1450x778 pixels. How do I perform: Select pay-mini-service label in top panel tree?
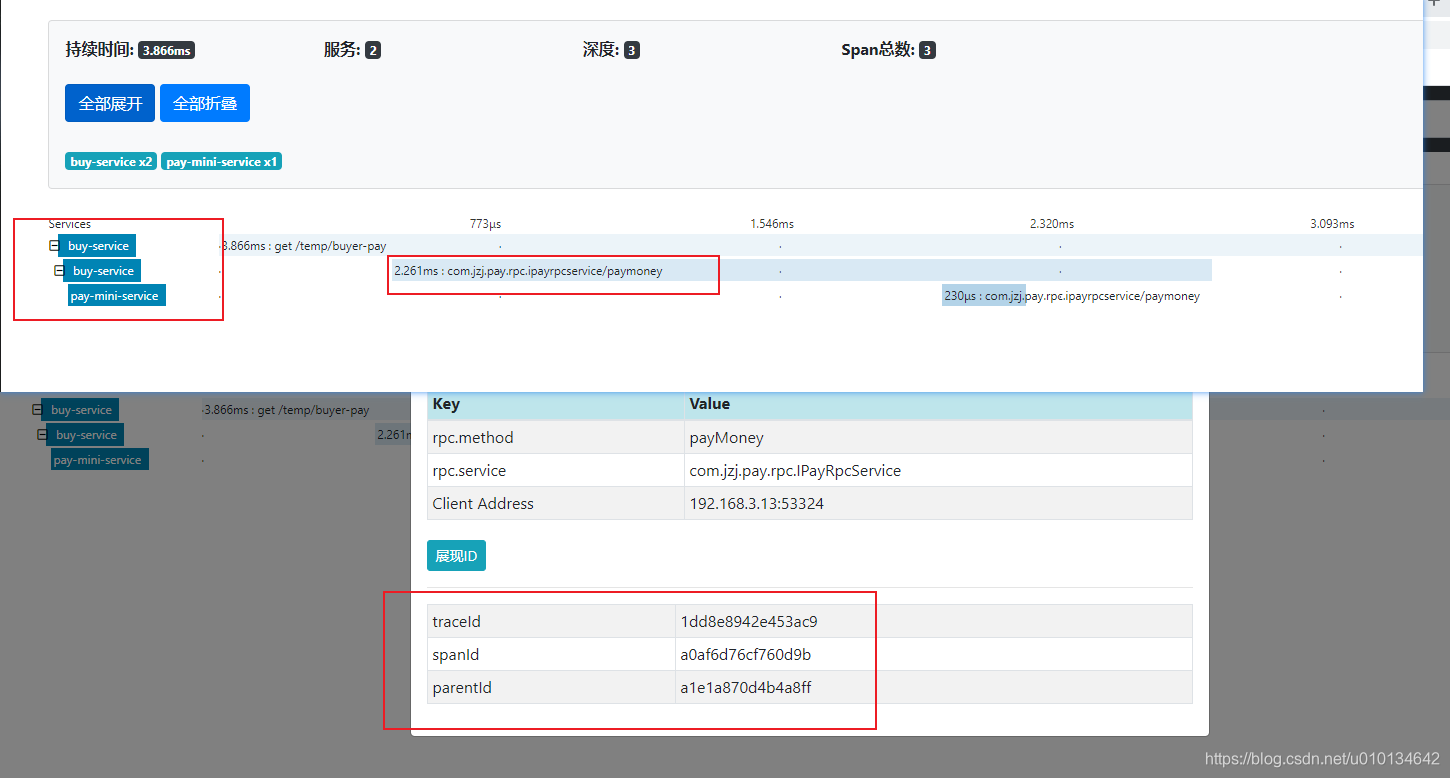point(115,296)
